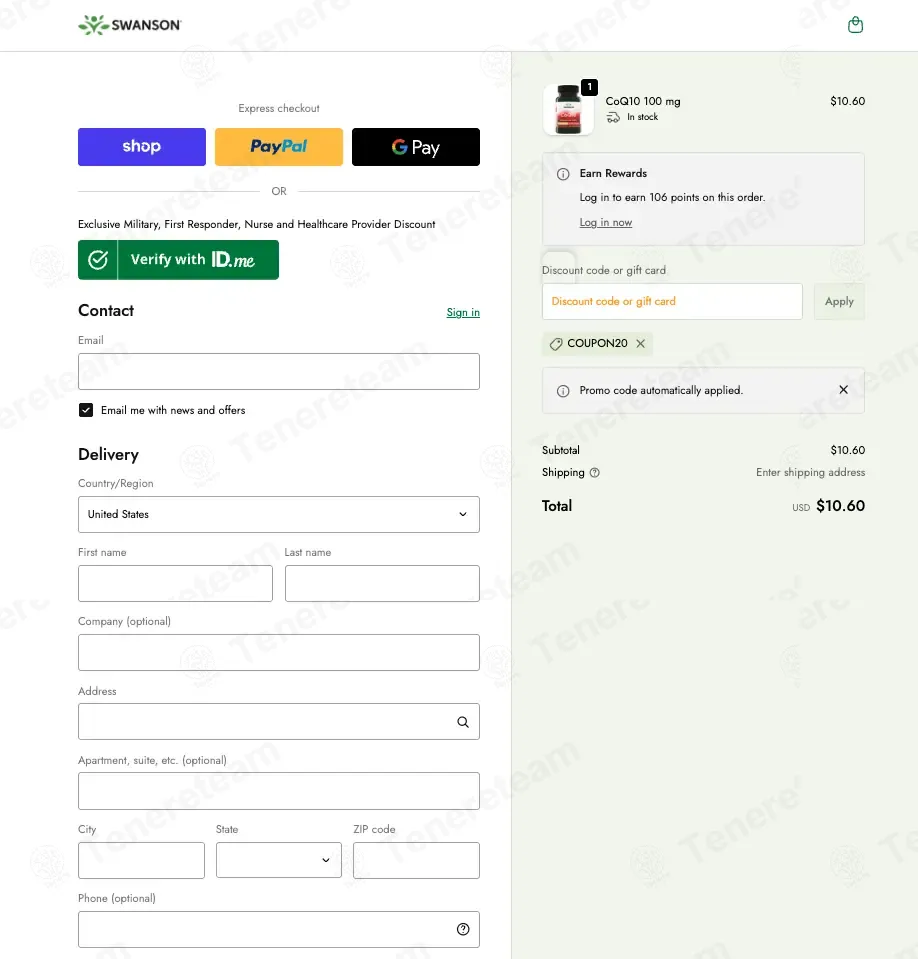The width and height of the screenshot is (918, 959).
Task: Uncheck Email me with news and offers
Action: [x=86, y=410]
